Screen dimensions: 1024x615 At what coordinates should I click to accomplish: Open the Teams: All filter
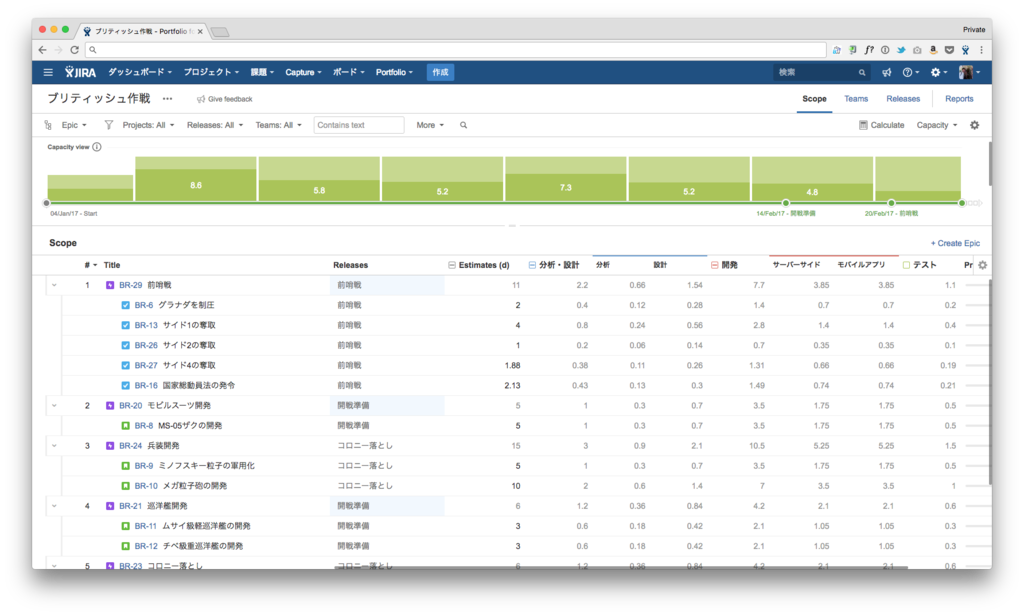point(278,125)
